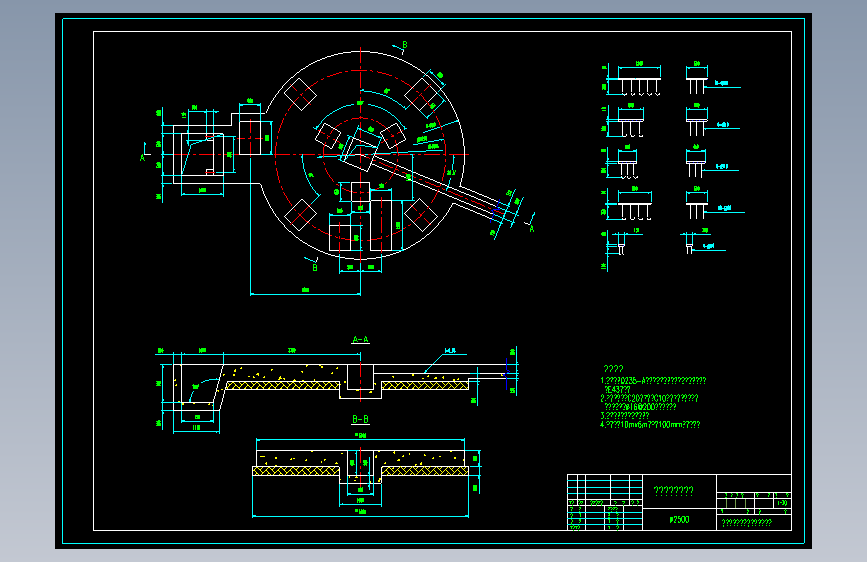
Task: Click the B section marker above the circle
Action: 405,45
